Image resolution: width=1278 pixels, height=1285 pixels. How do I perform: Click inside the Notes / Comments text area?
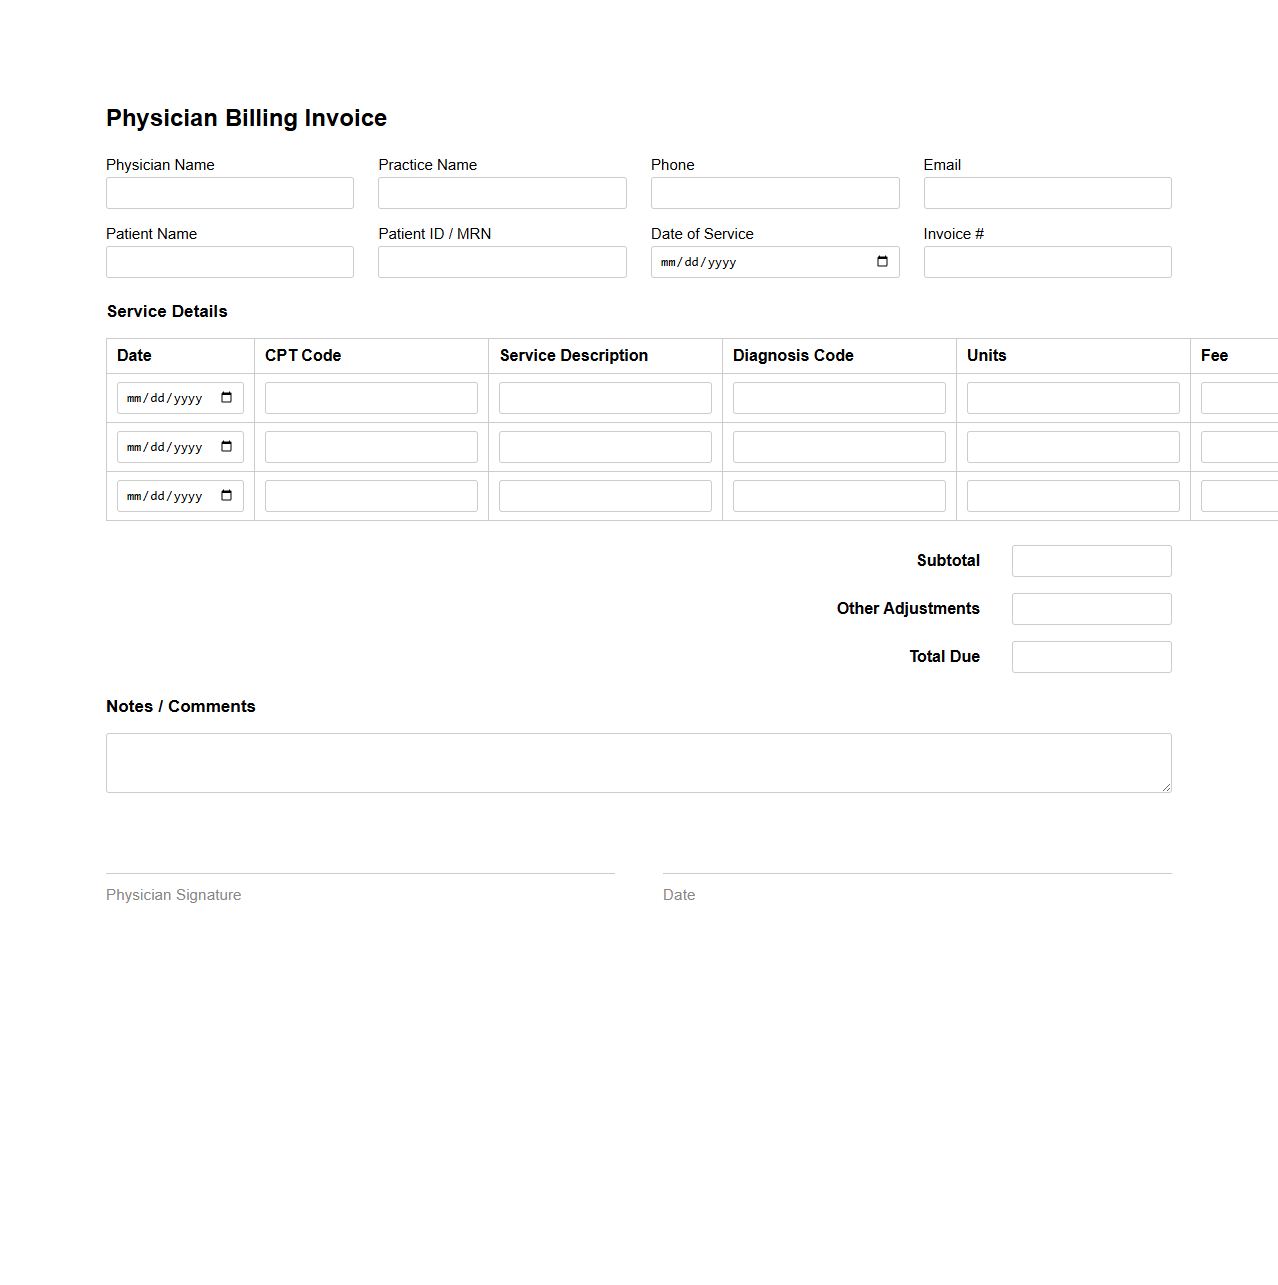tap(638, 762)
